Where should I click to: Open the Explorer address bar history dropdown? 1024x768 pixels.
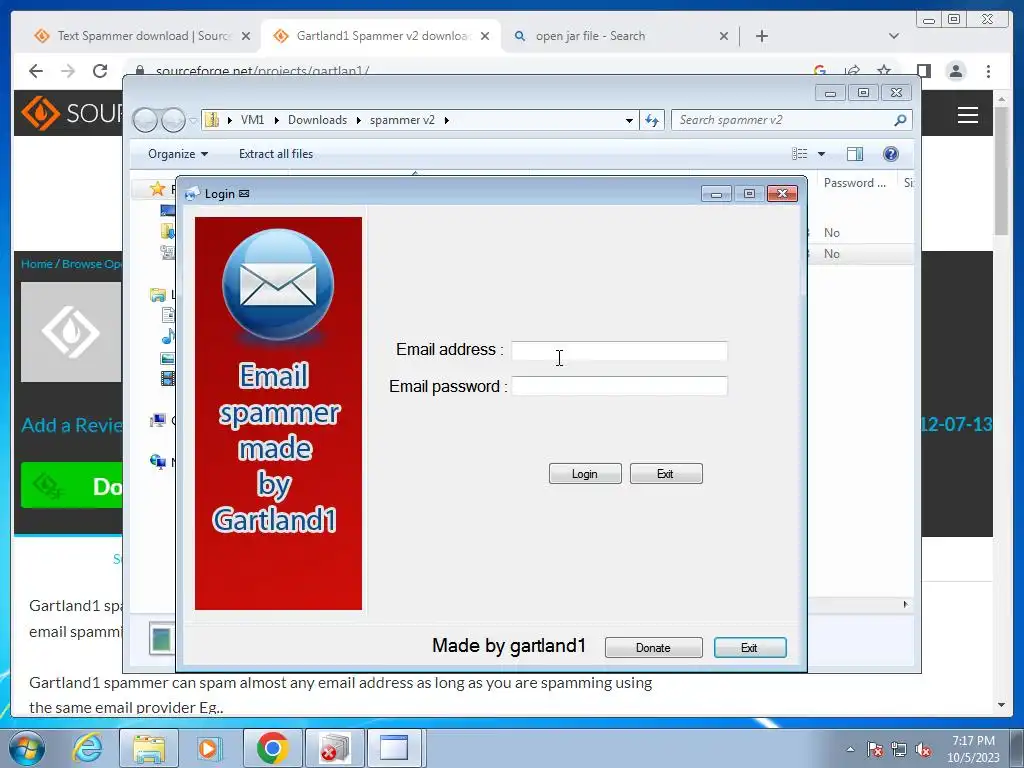[629, 120]
